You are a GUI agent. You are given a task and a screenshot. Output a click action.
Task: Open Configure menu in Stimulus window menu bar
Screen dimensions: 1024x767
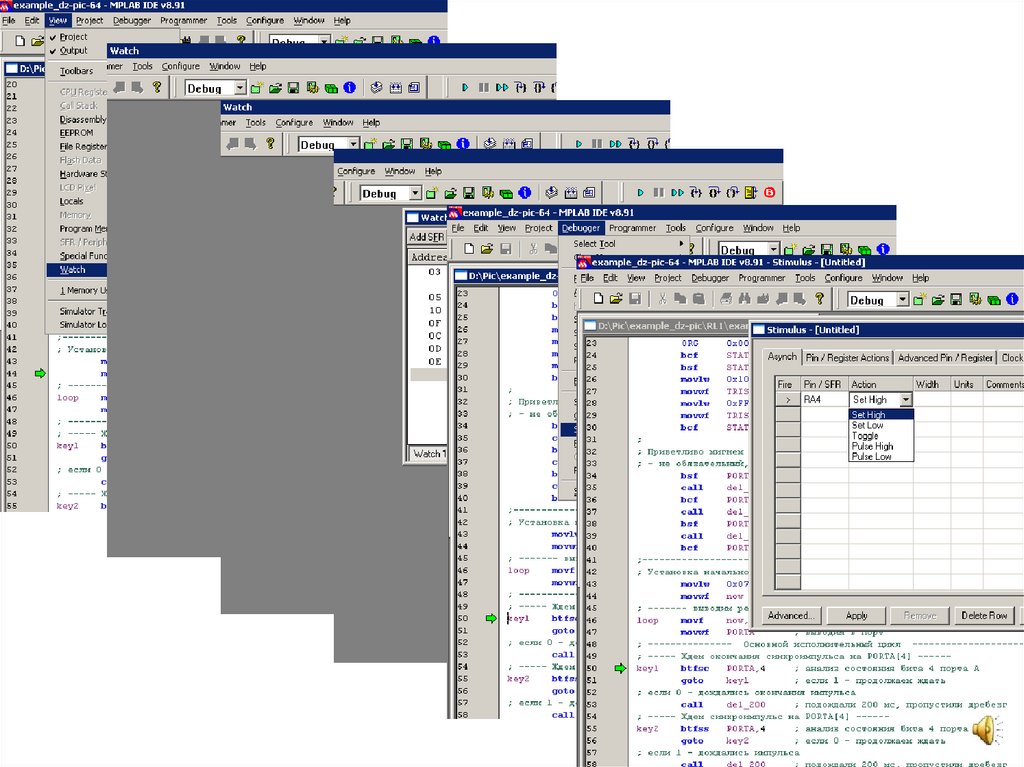point(843,278)
